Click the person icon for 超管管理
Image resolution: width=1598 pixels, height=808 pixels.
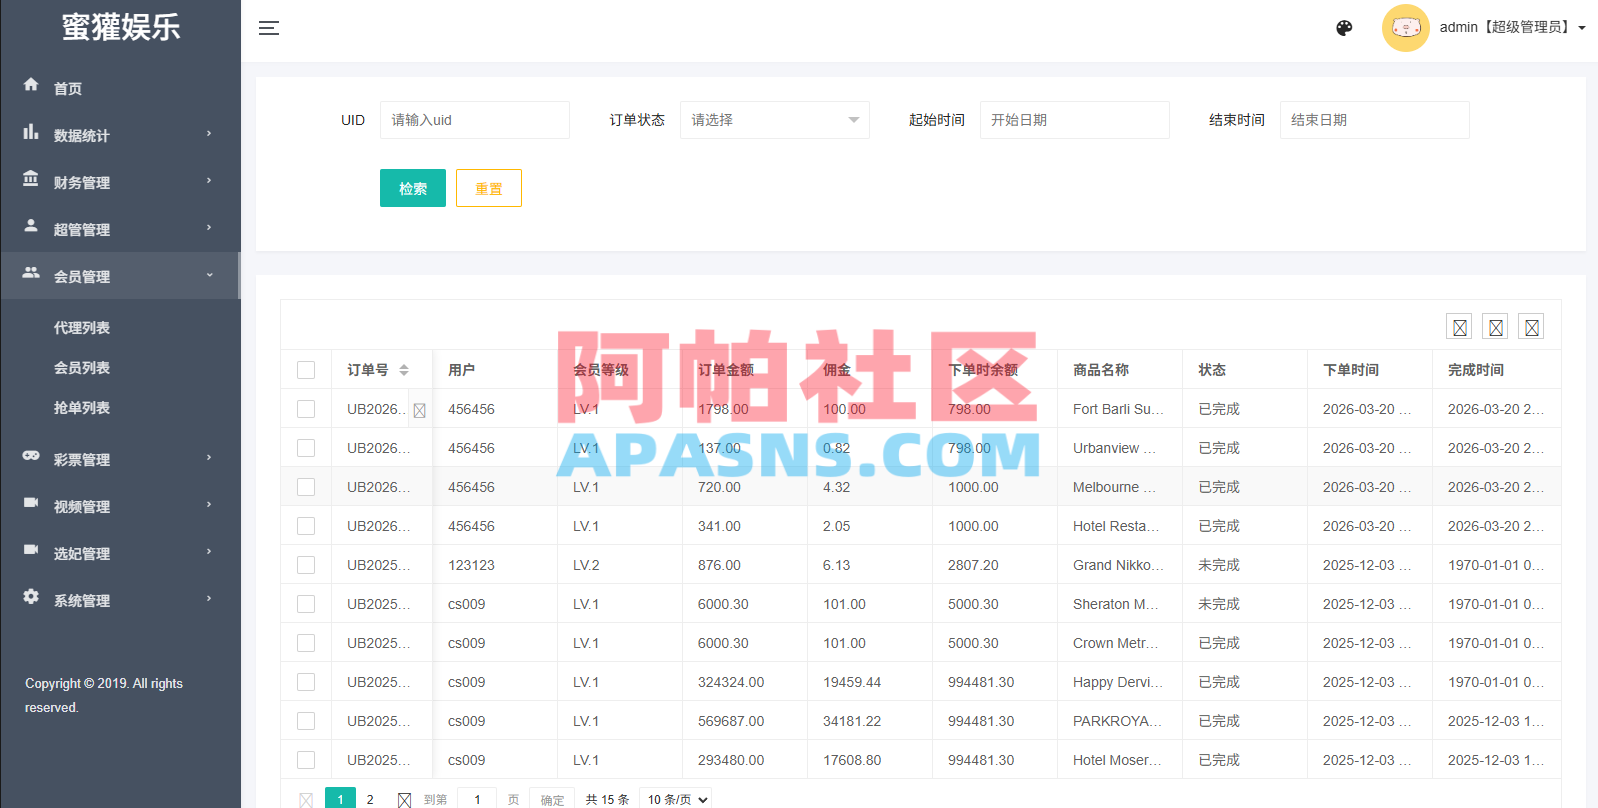(x=31, y=226)
